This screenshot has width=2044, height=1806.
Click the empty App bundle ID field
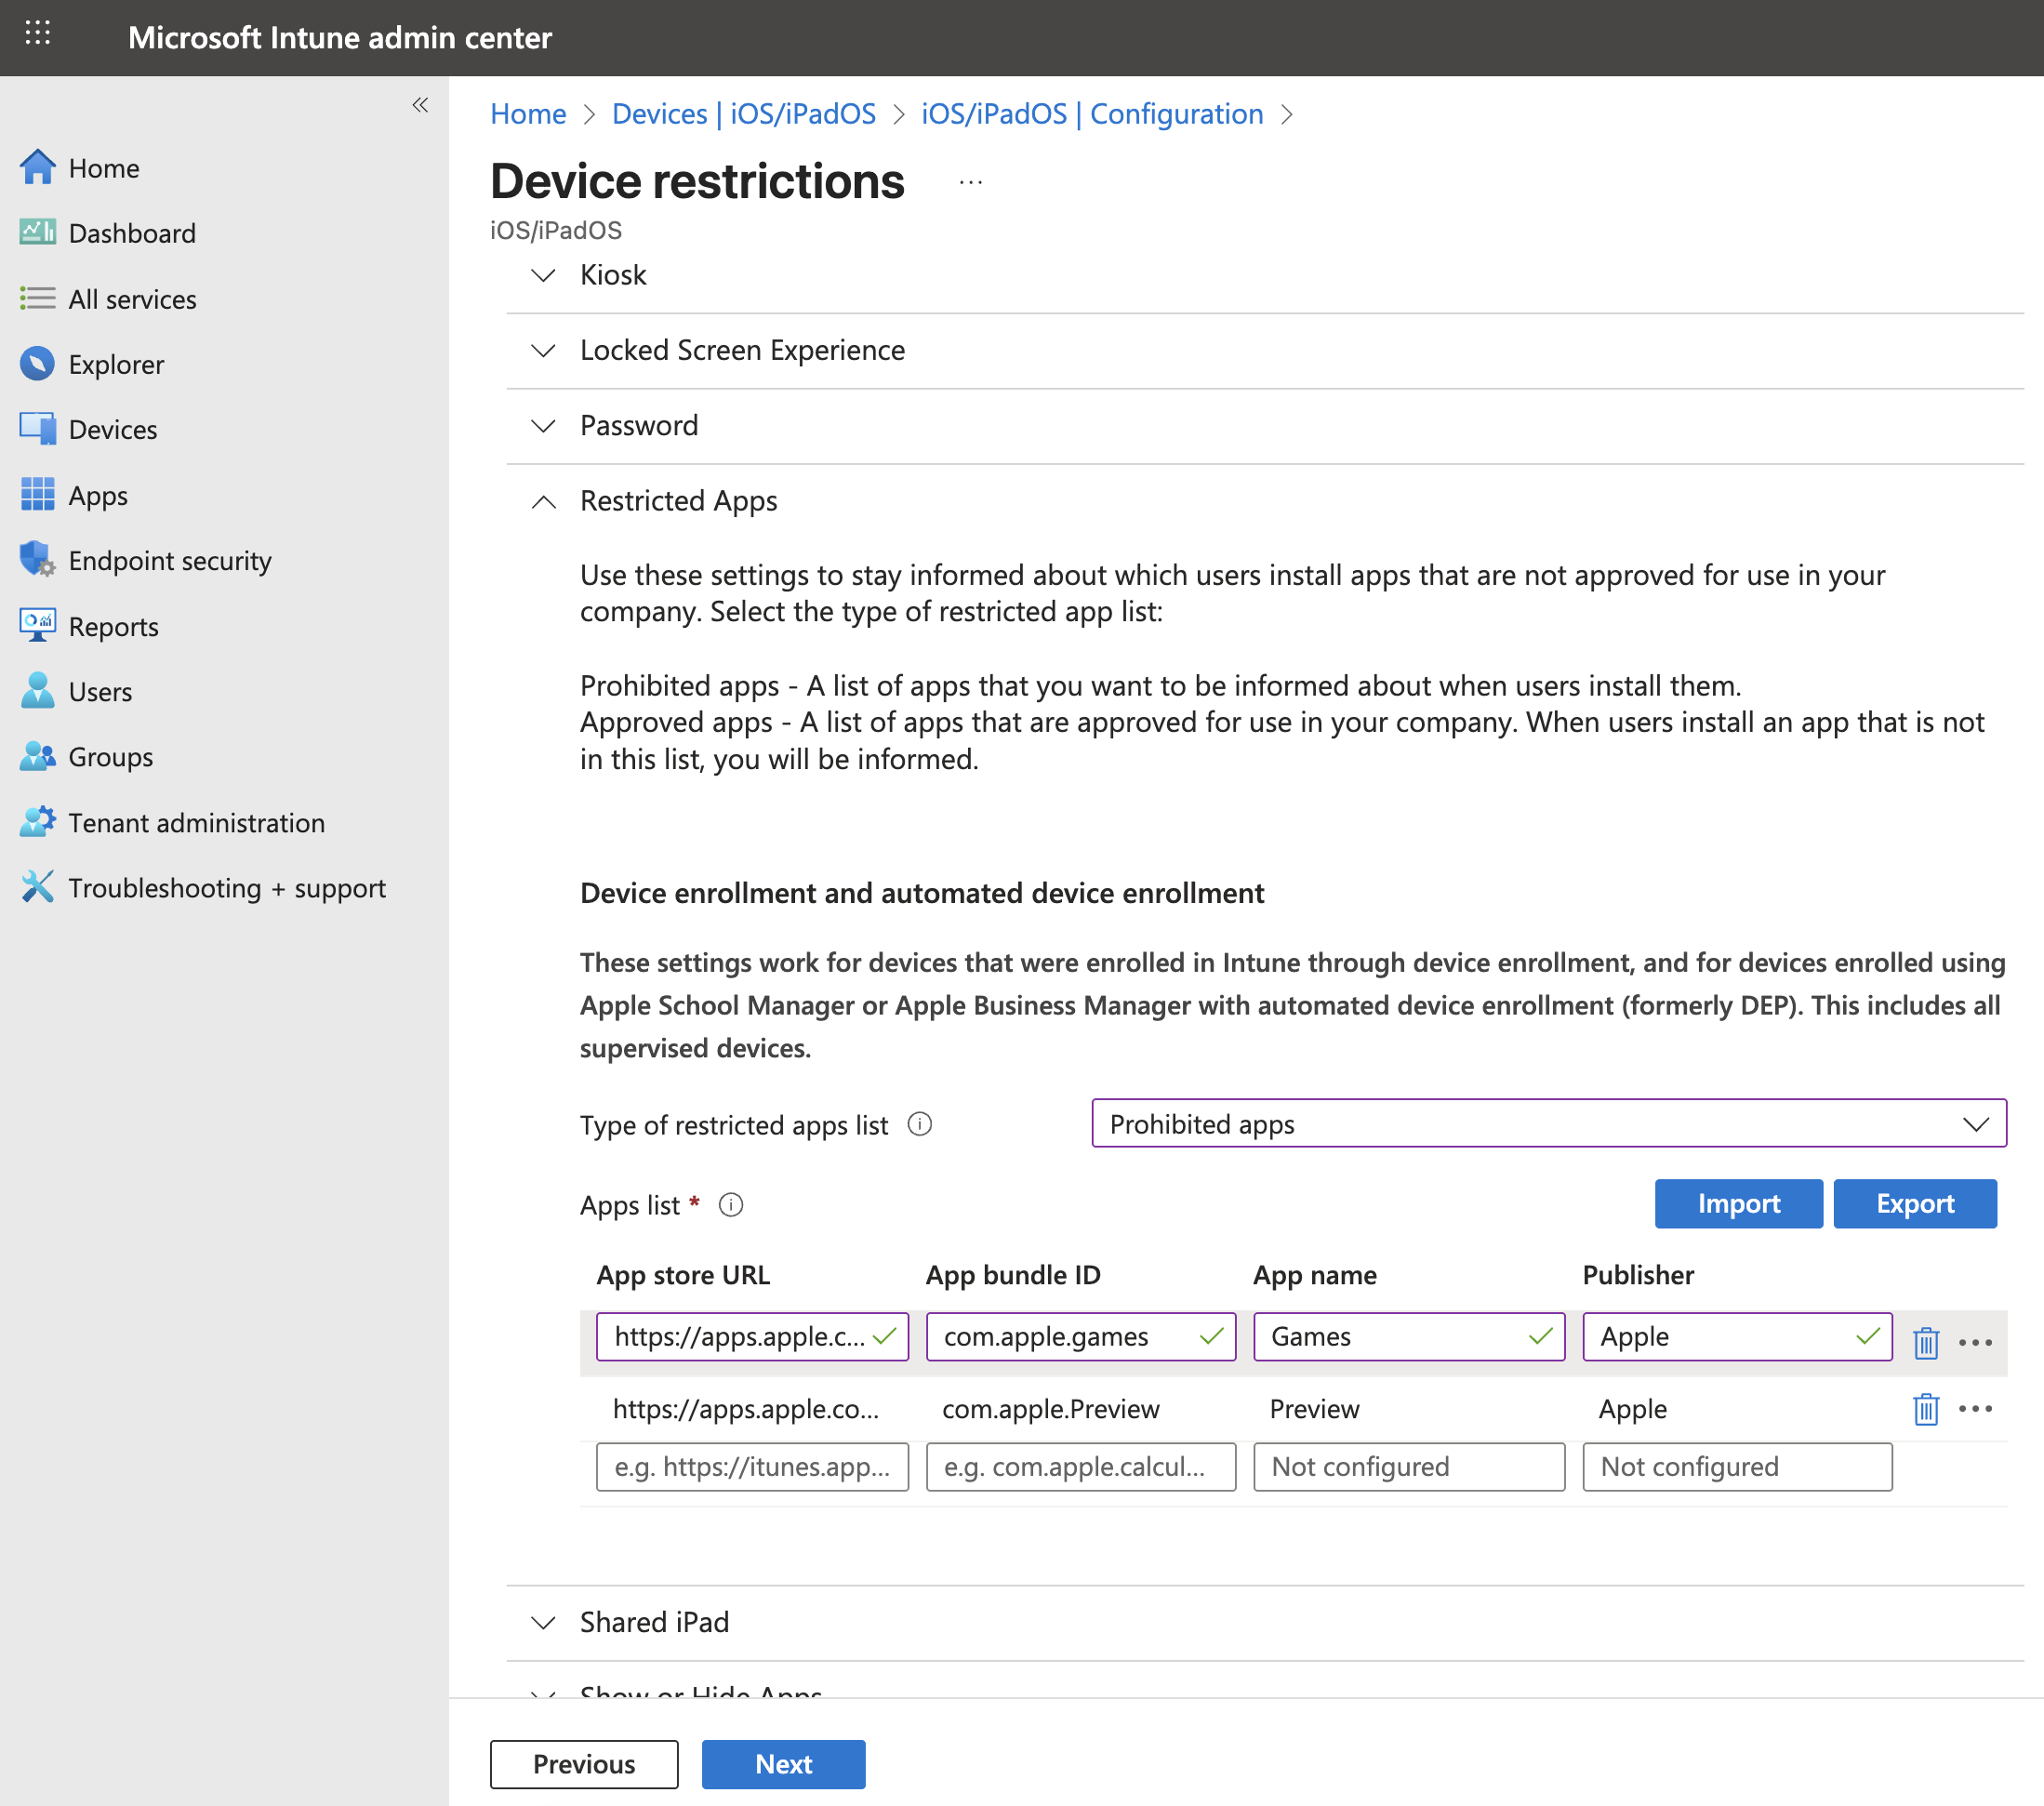[x=1080, y=1466]
